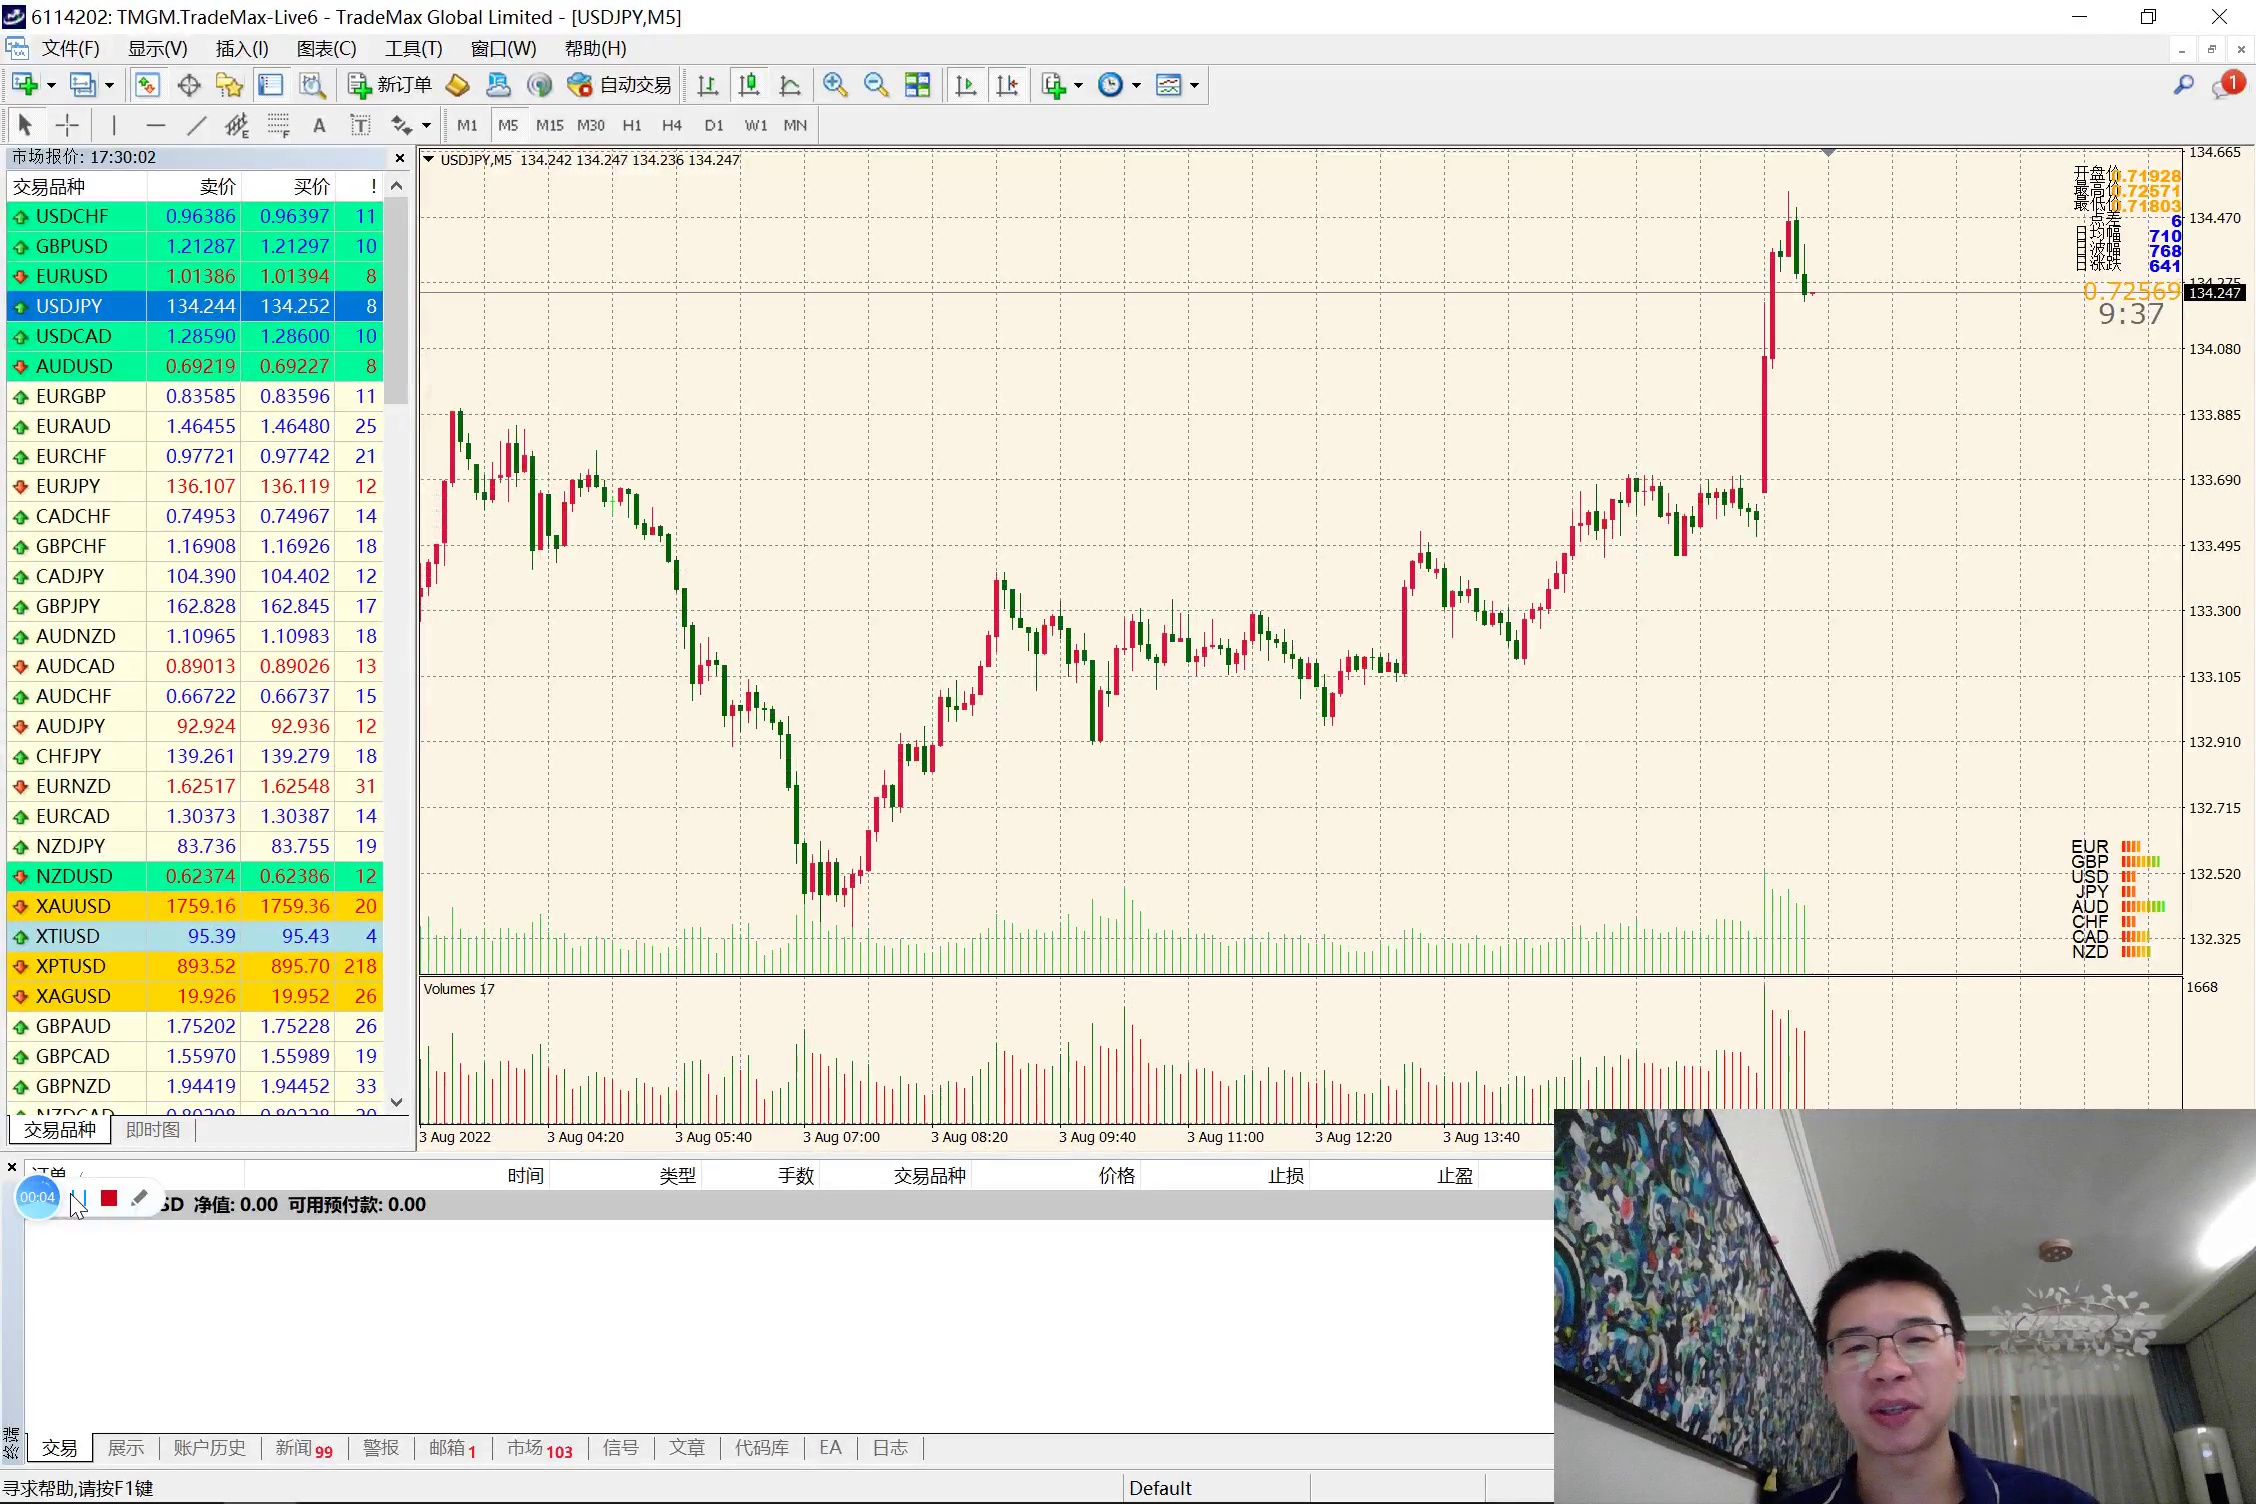Select the horizontal line tool
This screenshot has width=2256, height=1504.
(x=155, y=125)
